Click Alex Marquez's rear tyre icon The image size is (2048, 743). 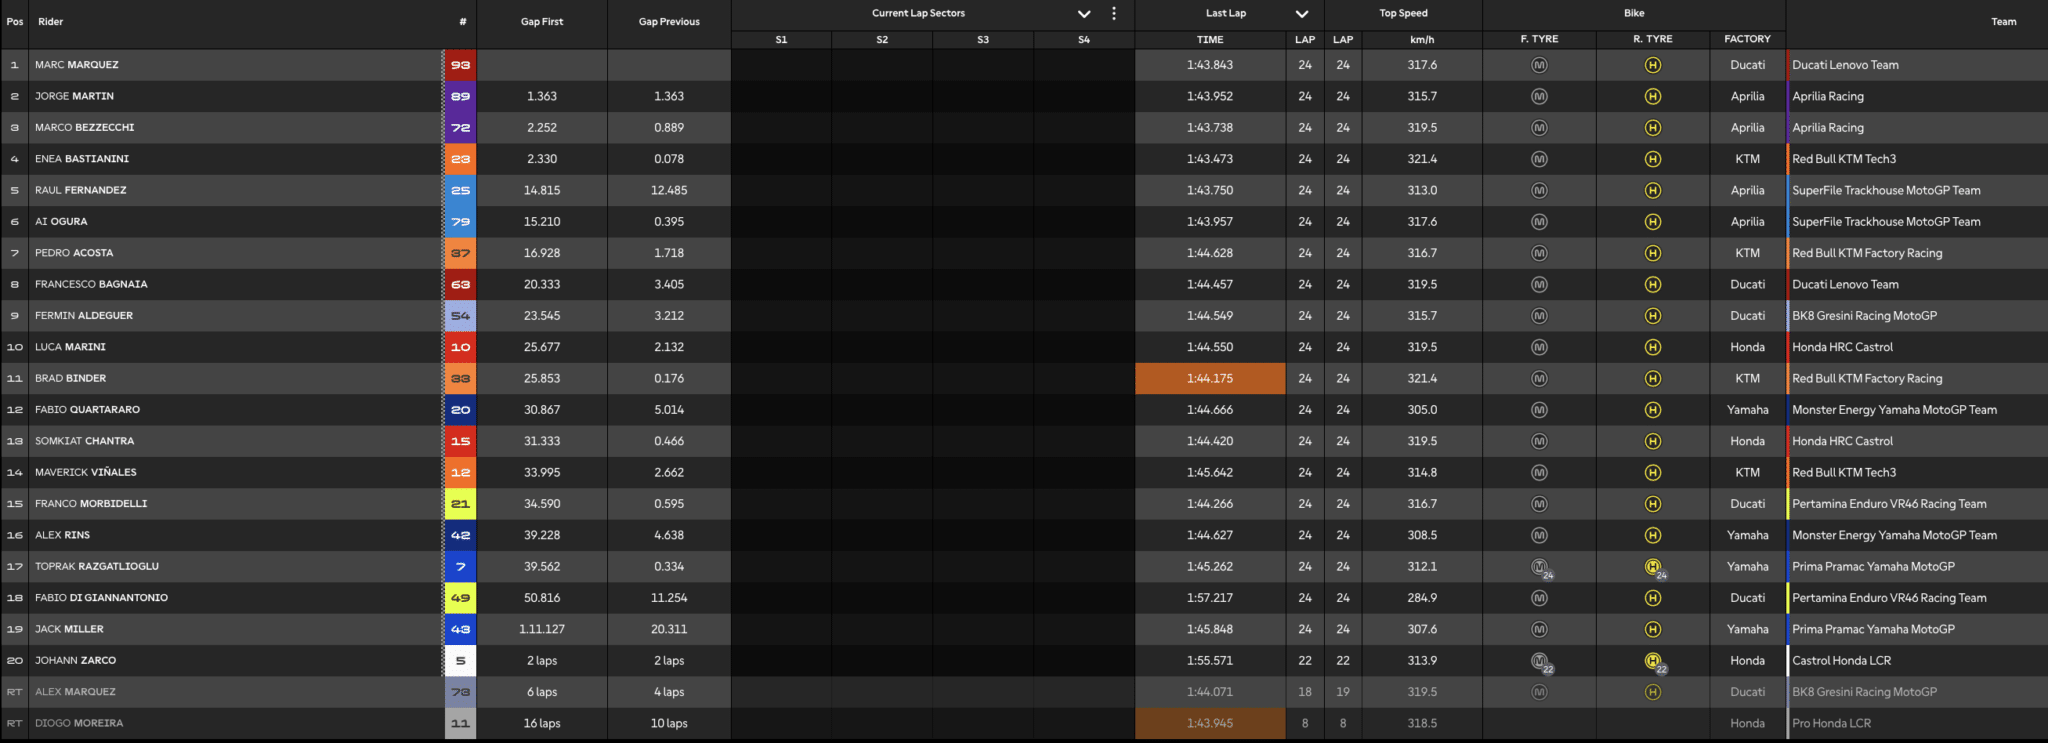pyautogui.click(x=1653, y=692)
